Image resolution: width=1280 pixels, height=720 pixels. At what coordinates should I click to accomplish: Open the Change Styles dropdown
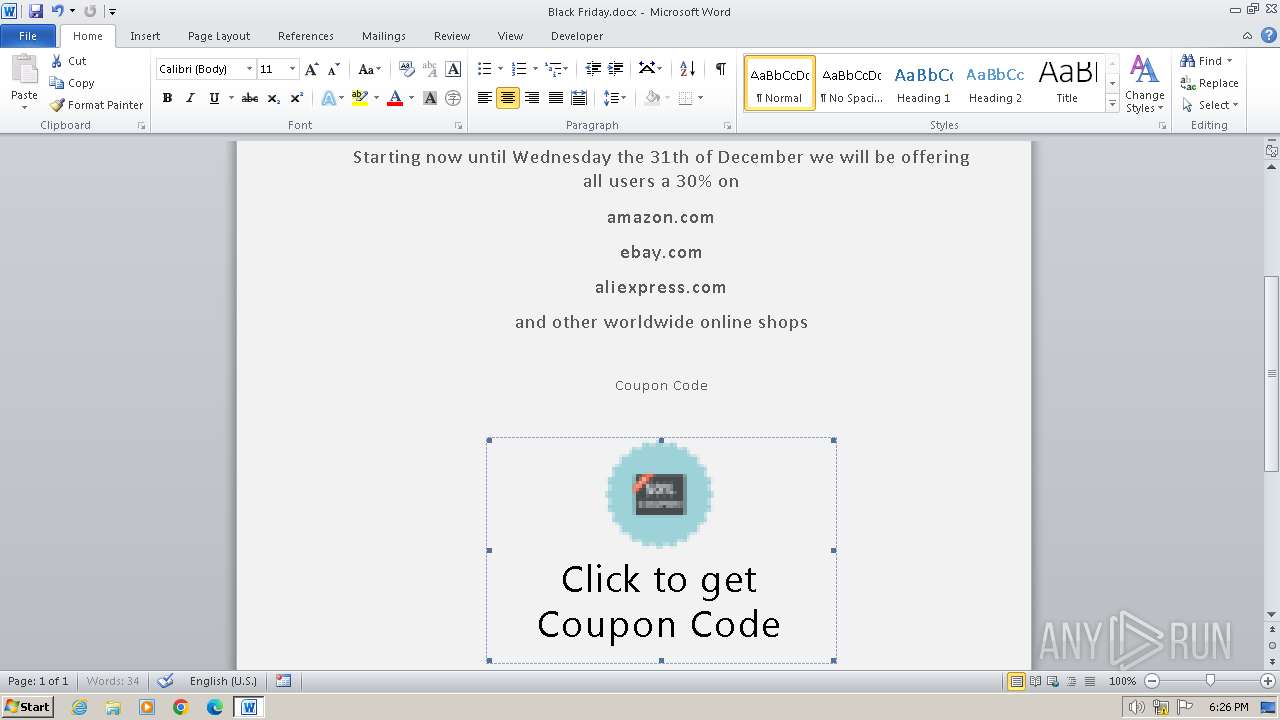click(x=1145, y=84)
